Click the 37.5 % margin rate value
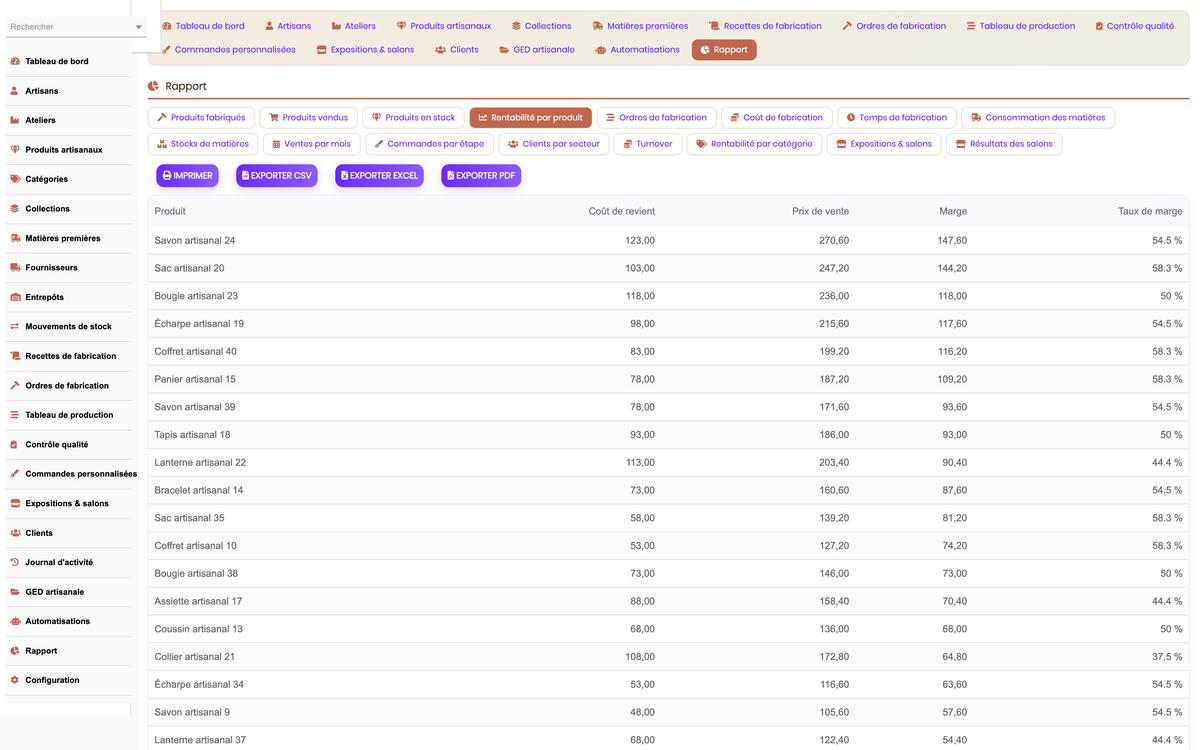Viewport: 1200px width, 750px height. (x=1166, y=657)
